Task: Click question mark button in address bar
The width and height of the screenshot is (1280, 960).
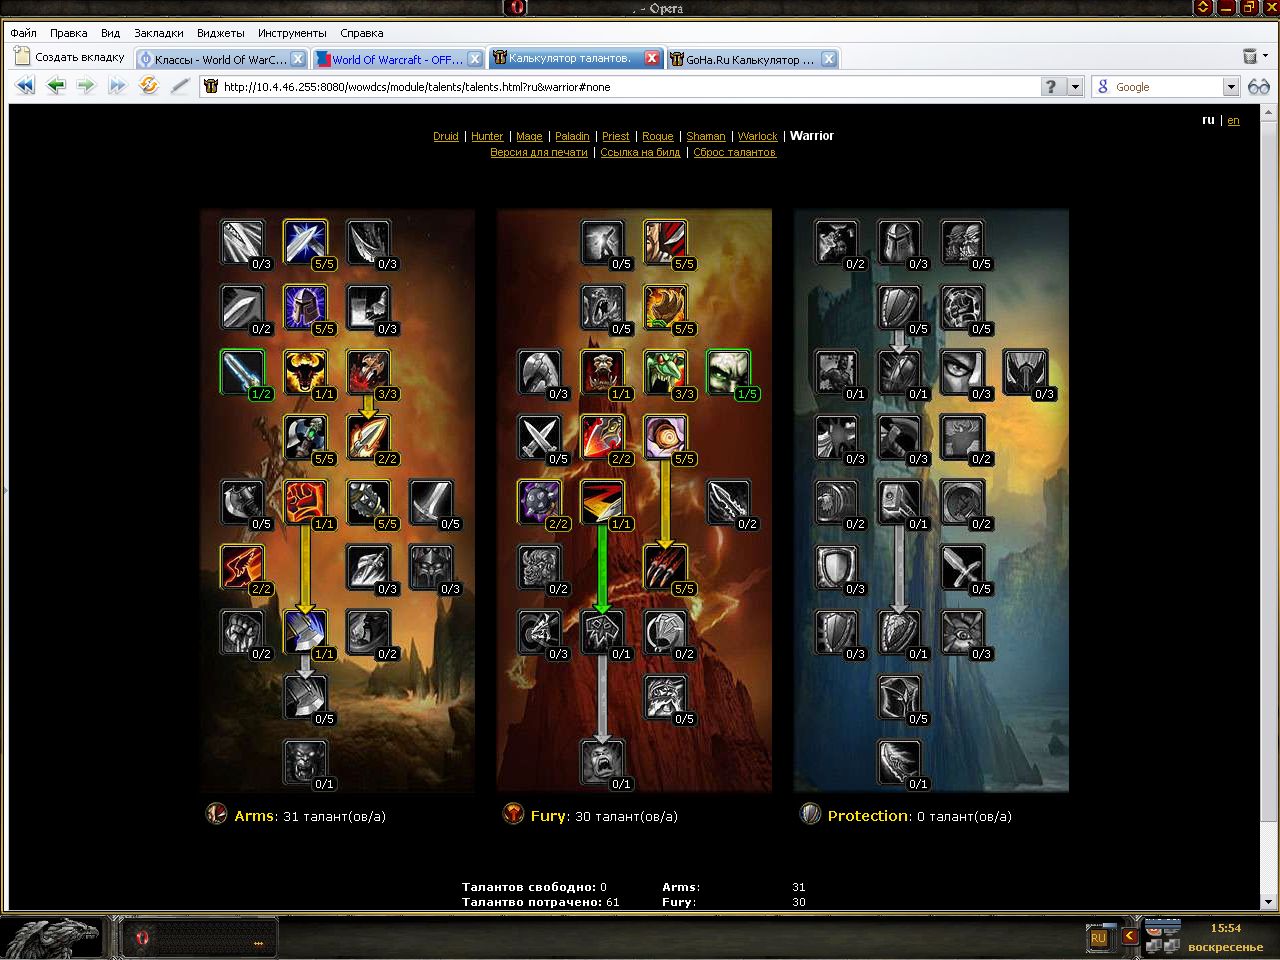Action: [1050, 87]
